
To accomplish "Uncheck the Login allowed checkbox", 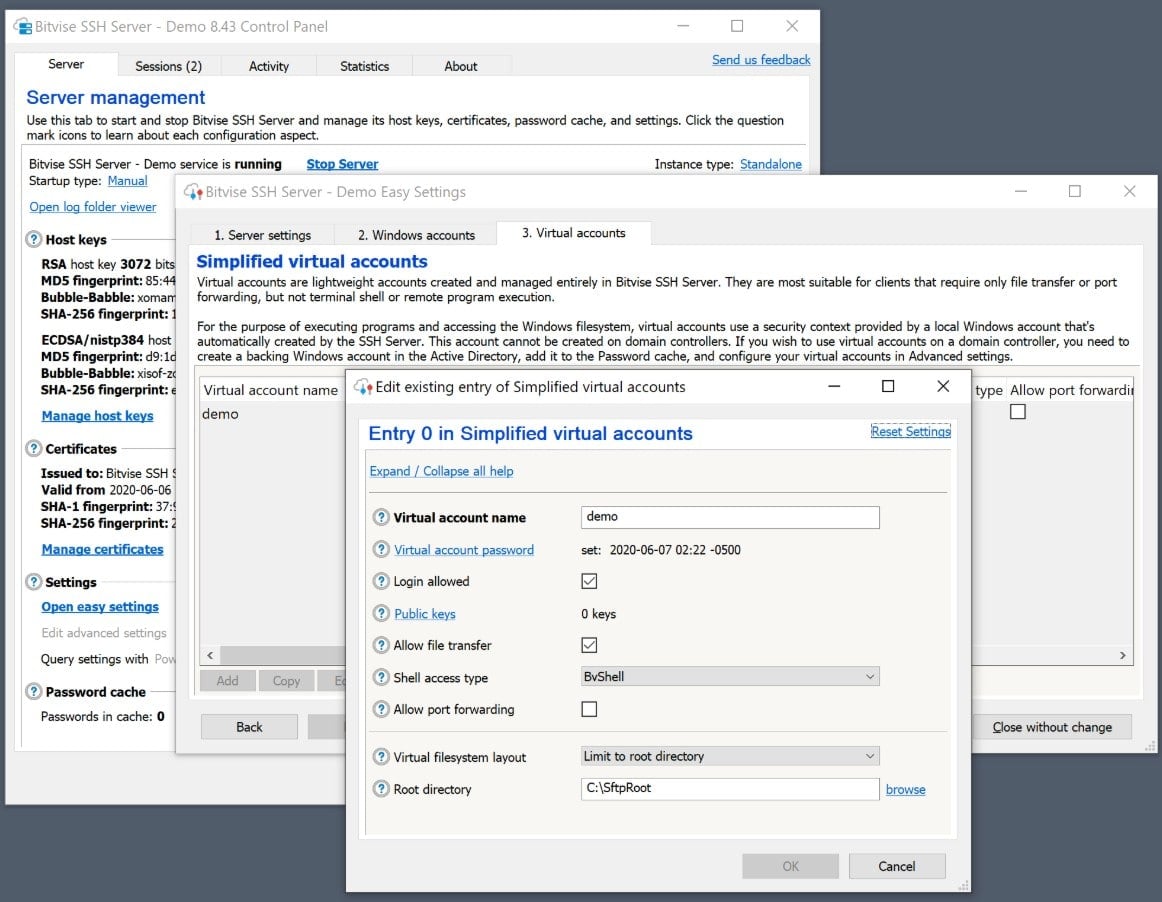I will 589,581.
